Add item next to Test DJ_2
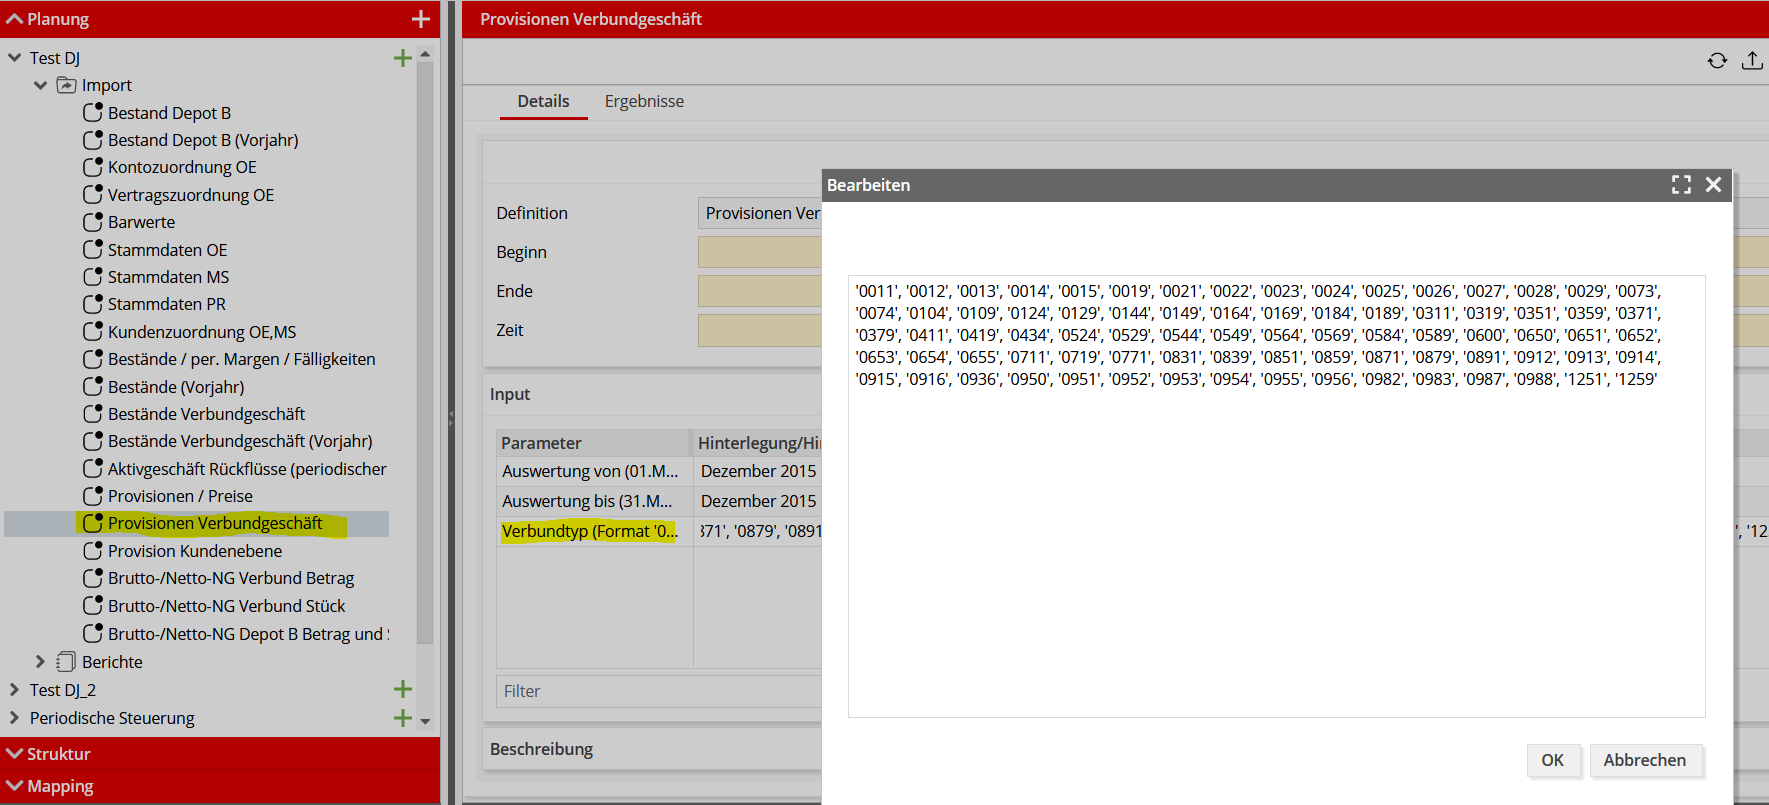Screen dimensions: 1769x805 (x=403, y=689)
